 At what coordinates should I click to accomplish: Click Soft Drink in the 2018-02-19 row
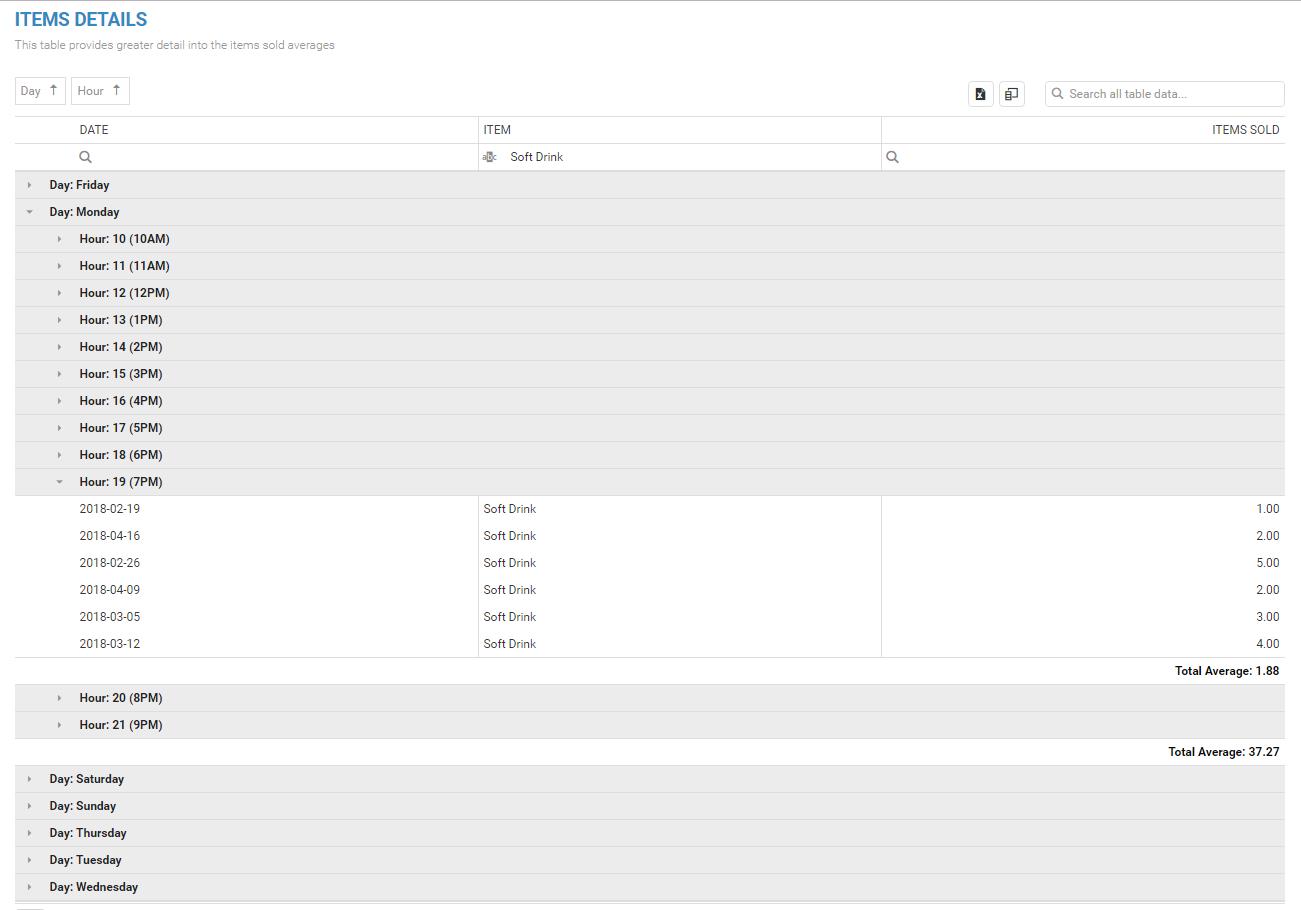pyautogui.click(x=510, y=509)
